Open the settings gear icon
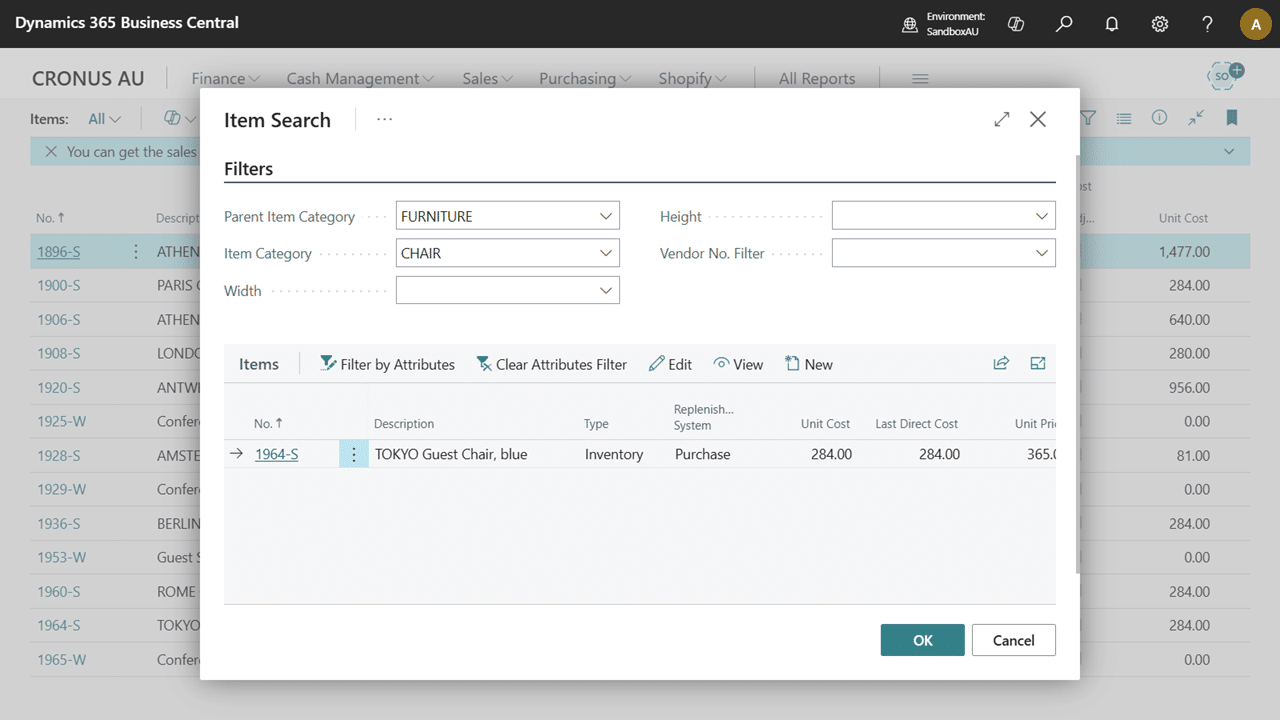Image resolution: width=1280 pixels, height=720 pixels. (1160, 24)
